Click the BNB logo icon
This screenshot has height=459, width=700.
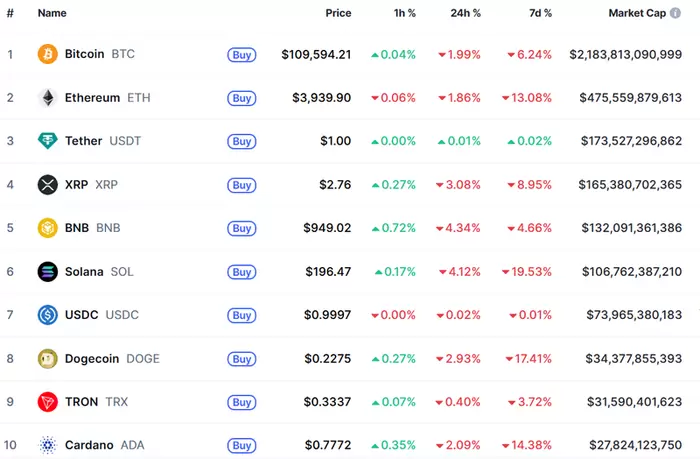pos(47,228)
